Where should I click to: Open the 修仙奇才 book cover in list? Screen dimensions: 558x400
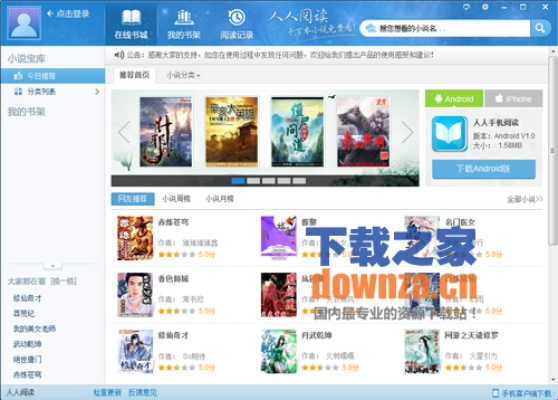coord(135,351)
